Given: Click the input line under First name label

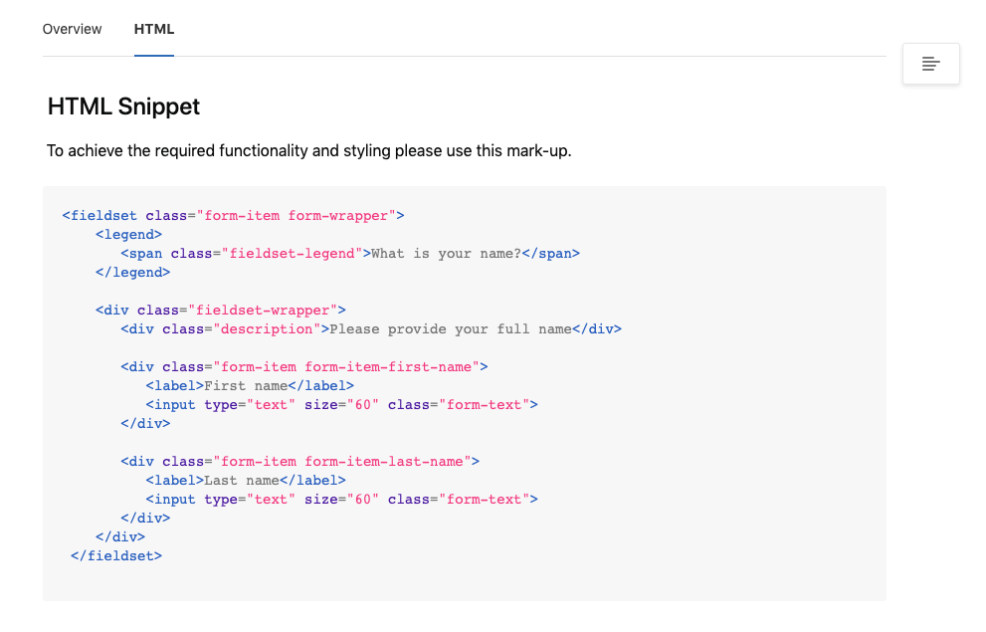Looking at the screenshot, I should (x=342, y=405).
